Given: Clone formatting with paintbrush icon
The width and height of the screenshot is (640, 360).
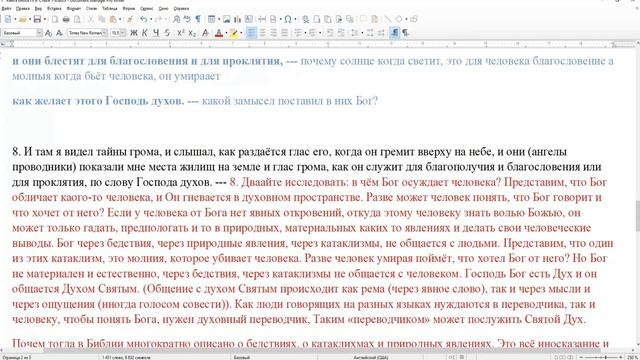Looking at the screenshot, I should point(130,19).
